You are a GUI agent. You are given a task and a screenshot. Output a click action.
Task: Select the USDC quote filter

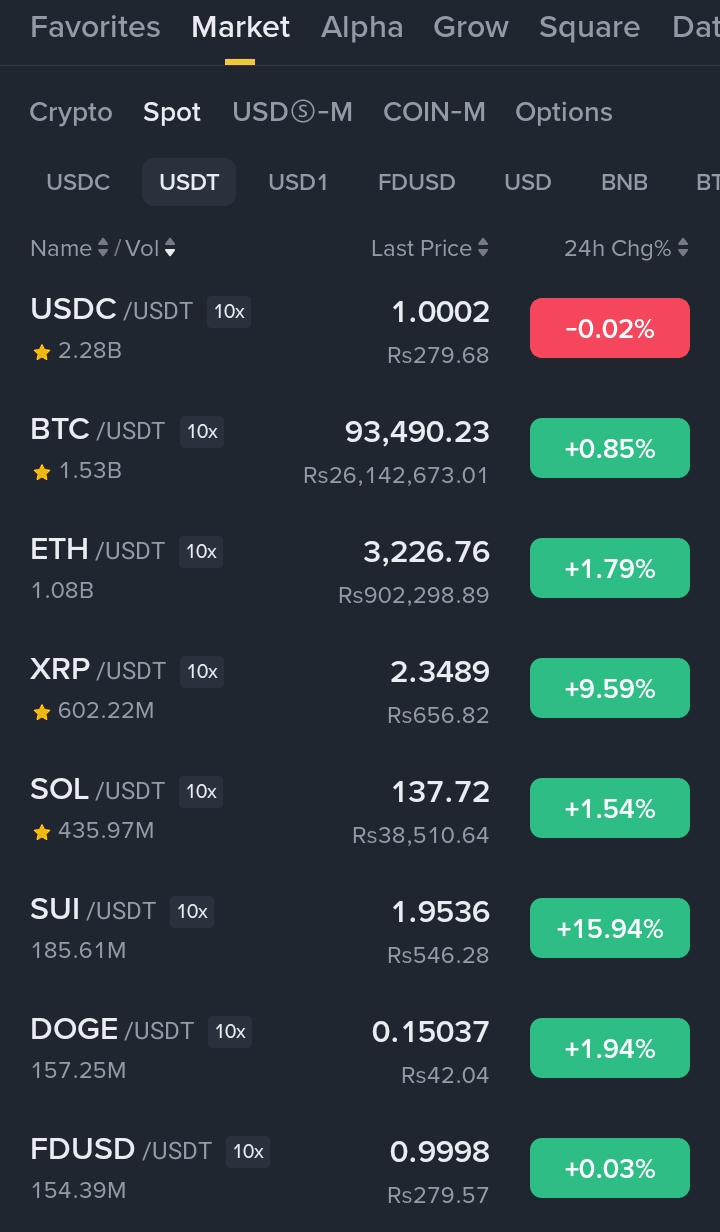tap(78, 182)
